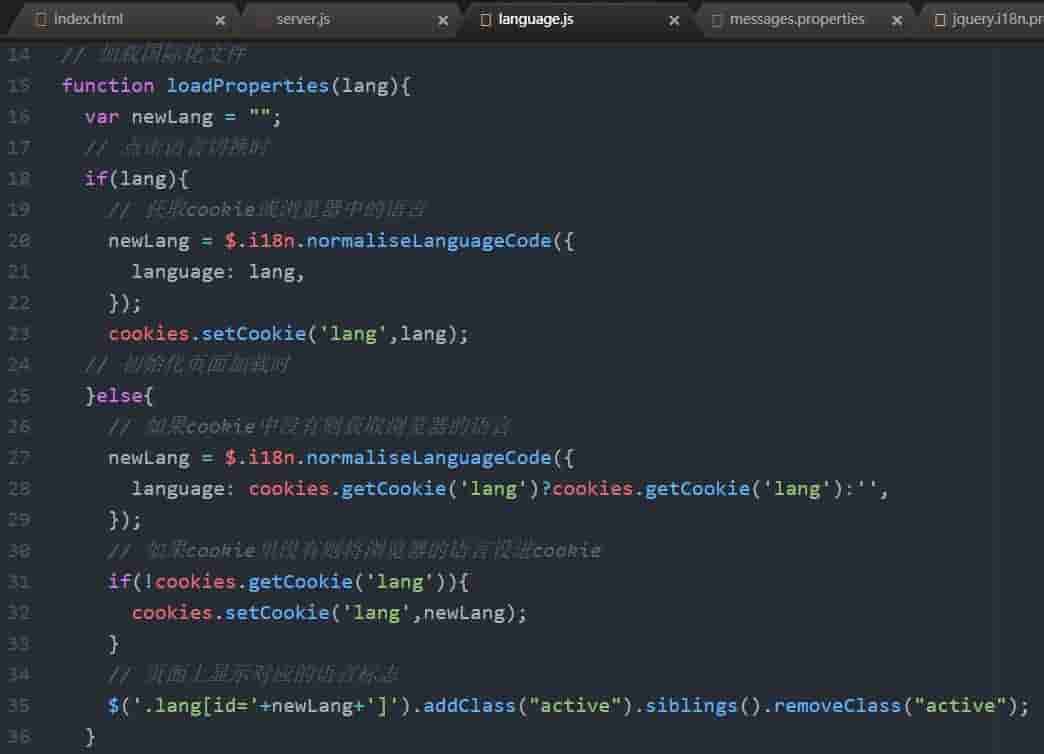Click line number 25 in gutter

tap(19, 396)
